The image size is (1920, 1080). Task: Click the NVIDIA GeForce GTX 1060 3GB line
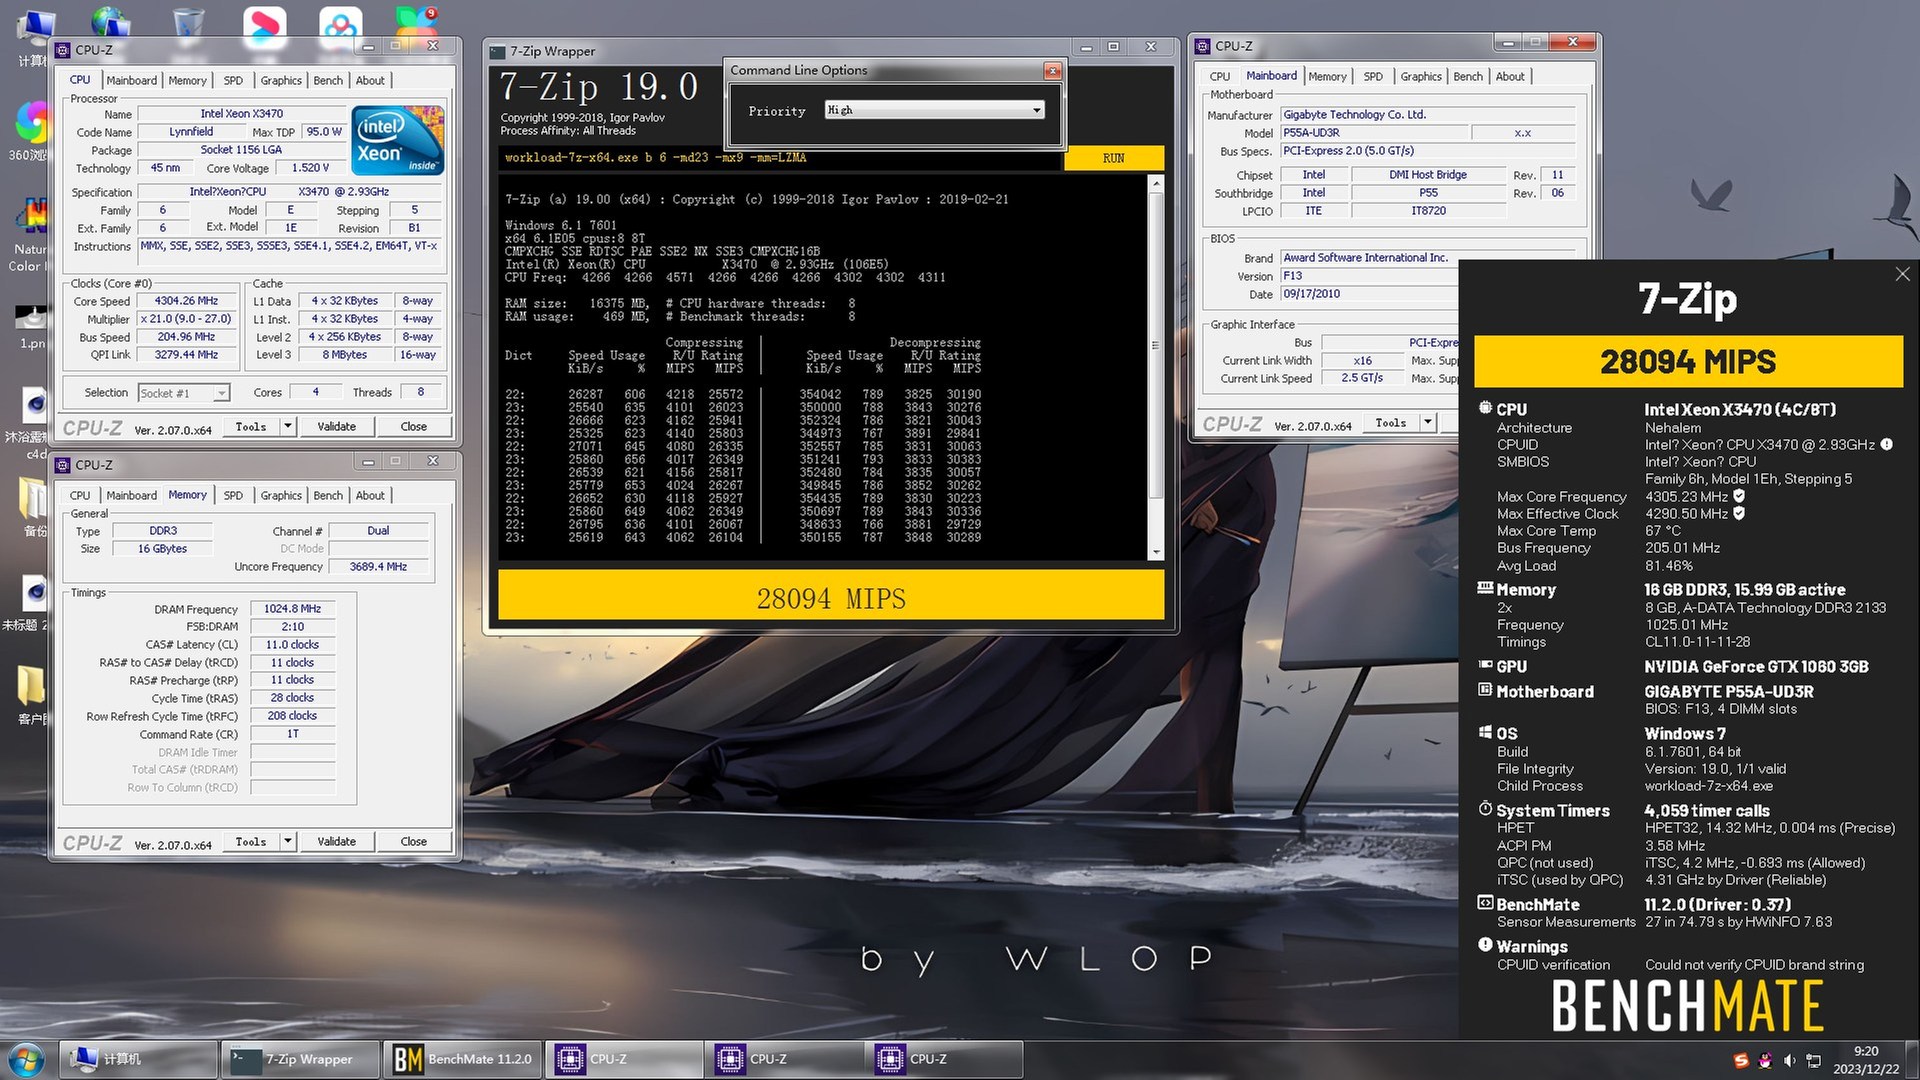pos(1756,667)
